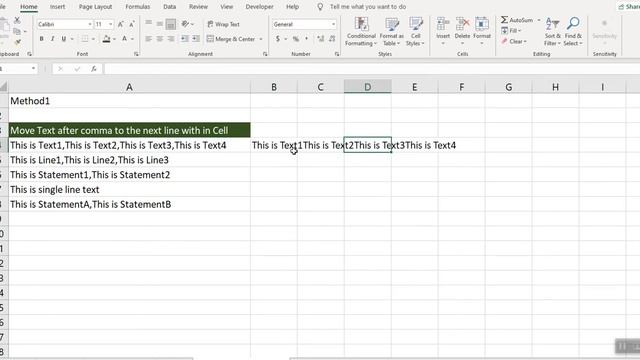Open the fill color dropdown arrow
This screenshot has width=640, height=360.
point(114,39)
